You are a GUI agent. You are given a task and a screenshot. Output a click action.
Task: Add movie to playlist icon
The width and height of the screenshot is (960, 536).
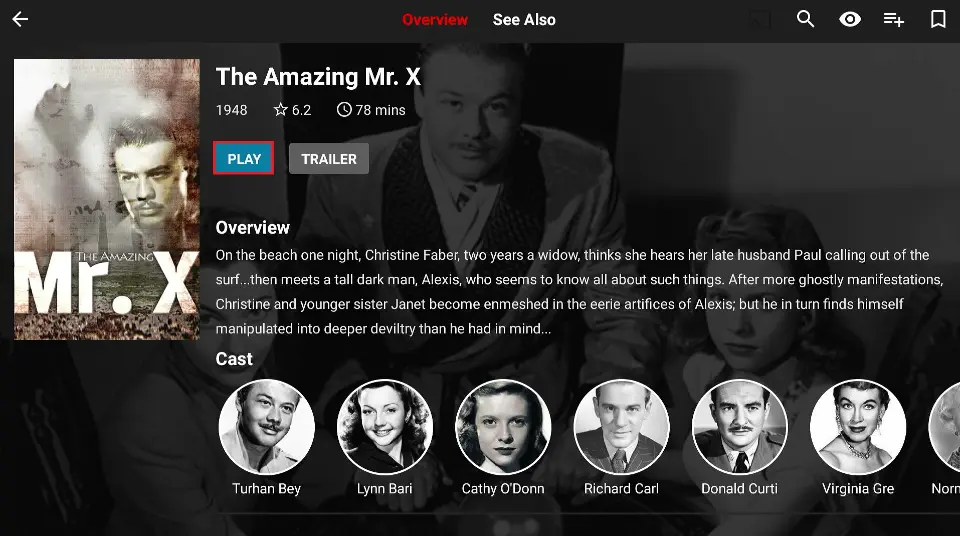pyautogui.click(x=893, y=20)
